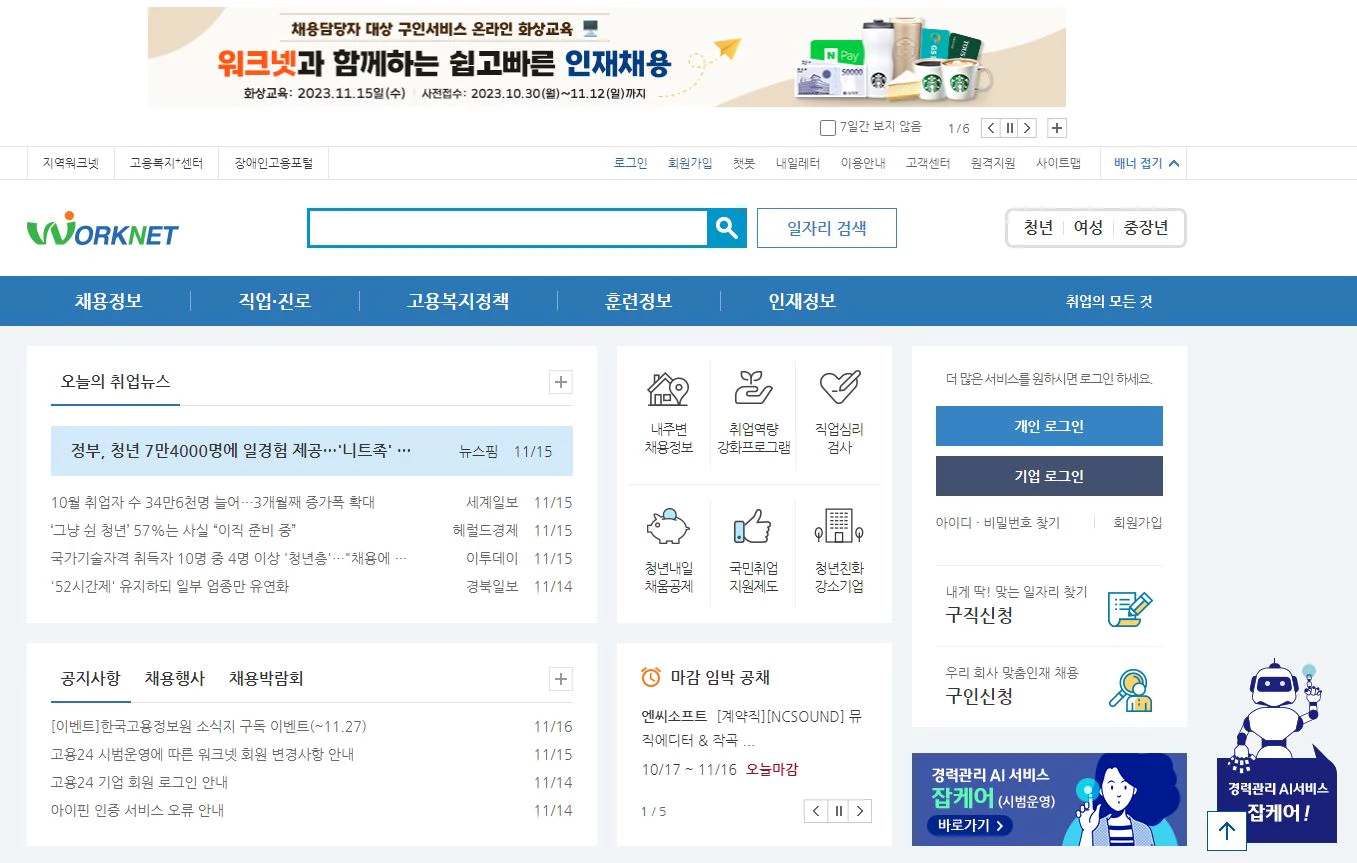
Task: Click the 일자리 검색 button
Action: (827, 228)
